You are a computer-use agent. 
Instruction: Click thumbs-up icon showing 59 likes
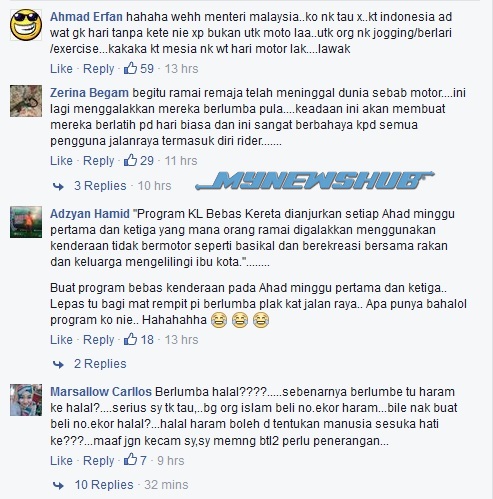(x=130, y=68)
